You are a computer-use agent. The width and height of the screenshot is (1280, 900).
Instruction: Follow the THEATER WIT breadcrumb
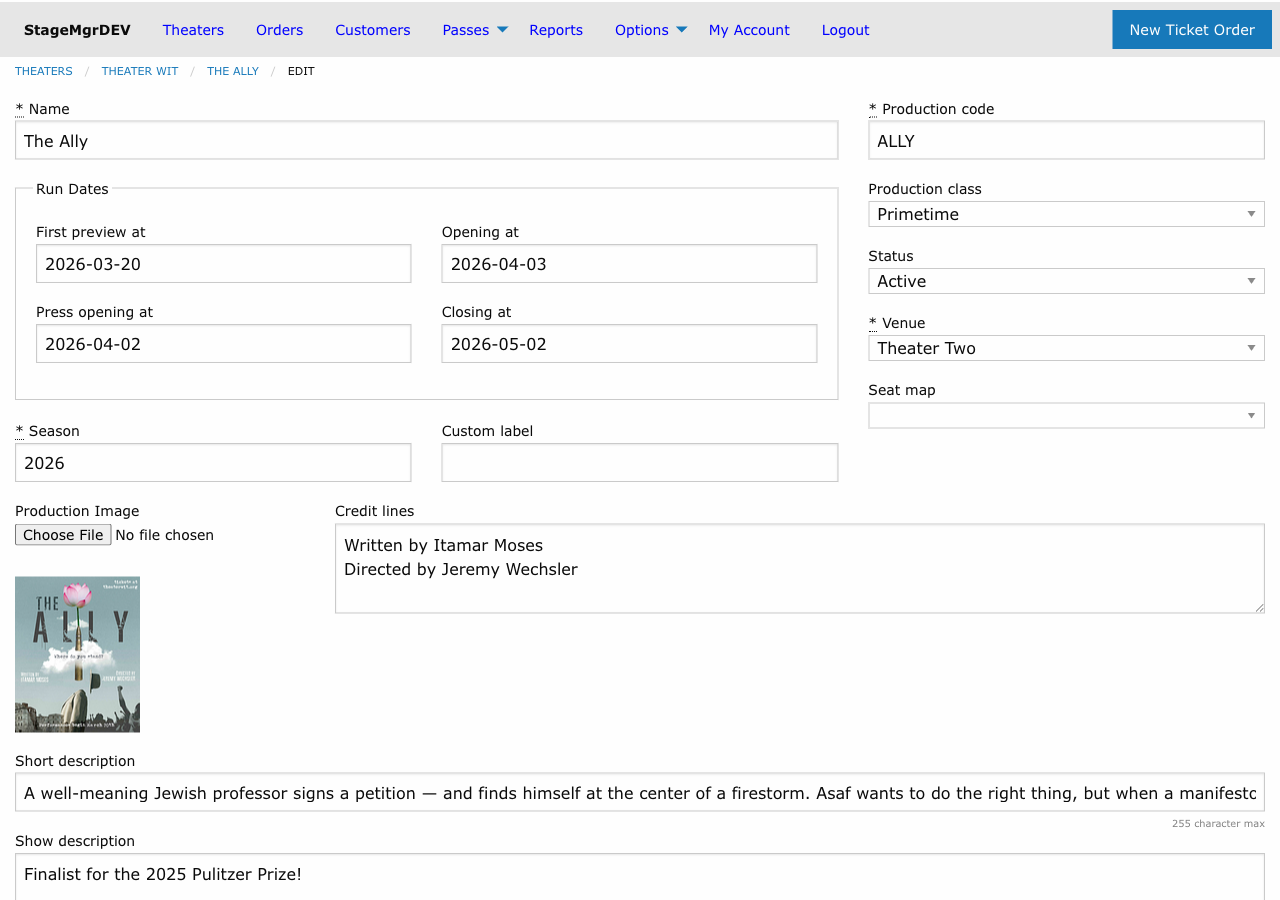(x=140, y=71)
